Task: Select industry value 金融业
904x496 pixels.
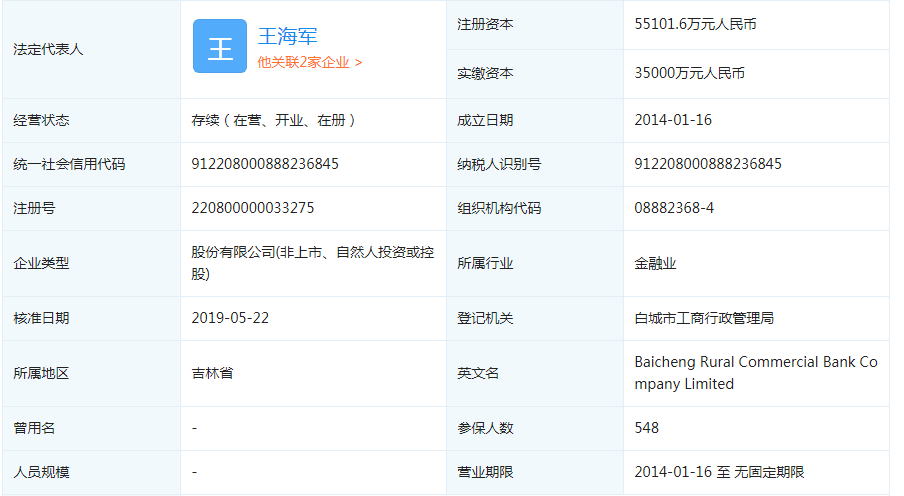Action: (x=655, y=263)
